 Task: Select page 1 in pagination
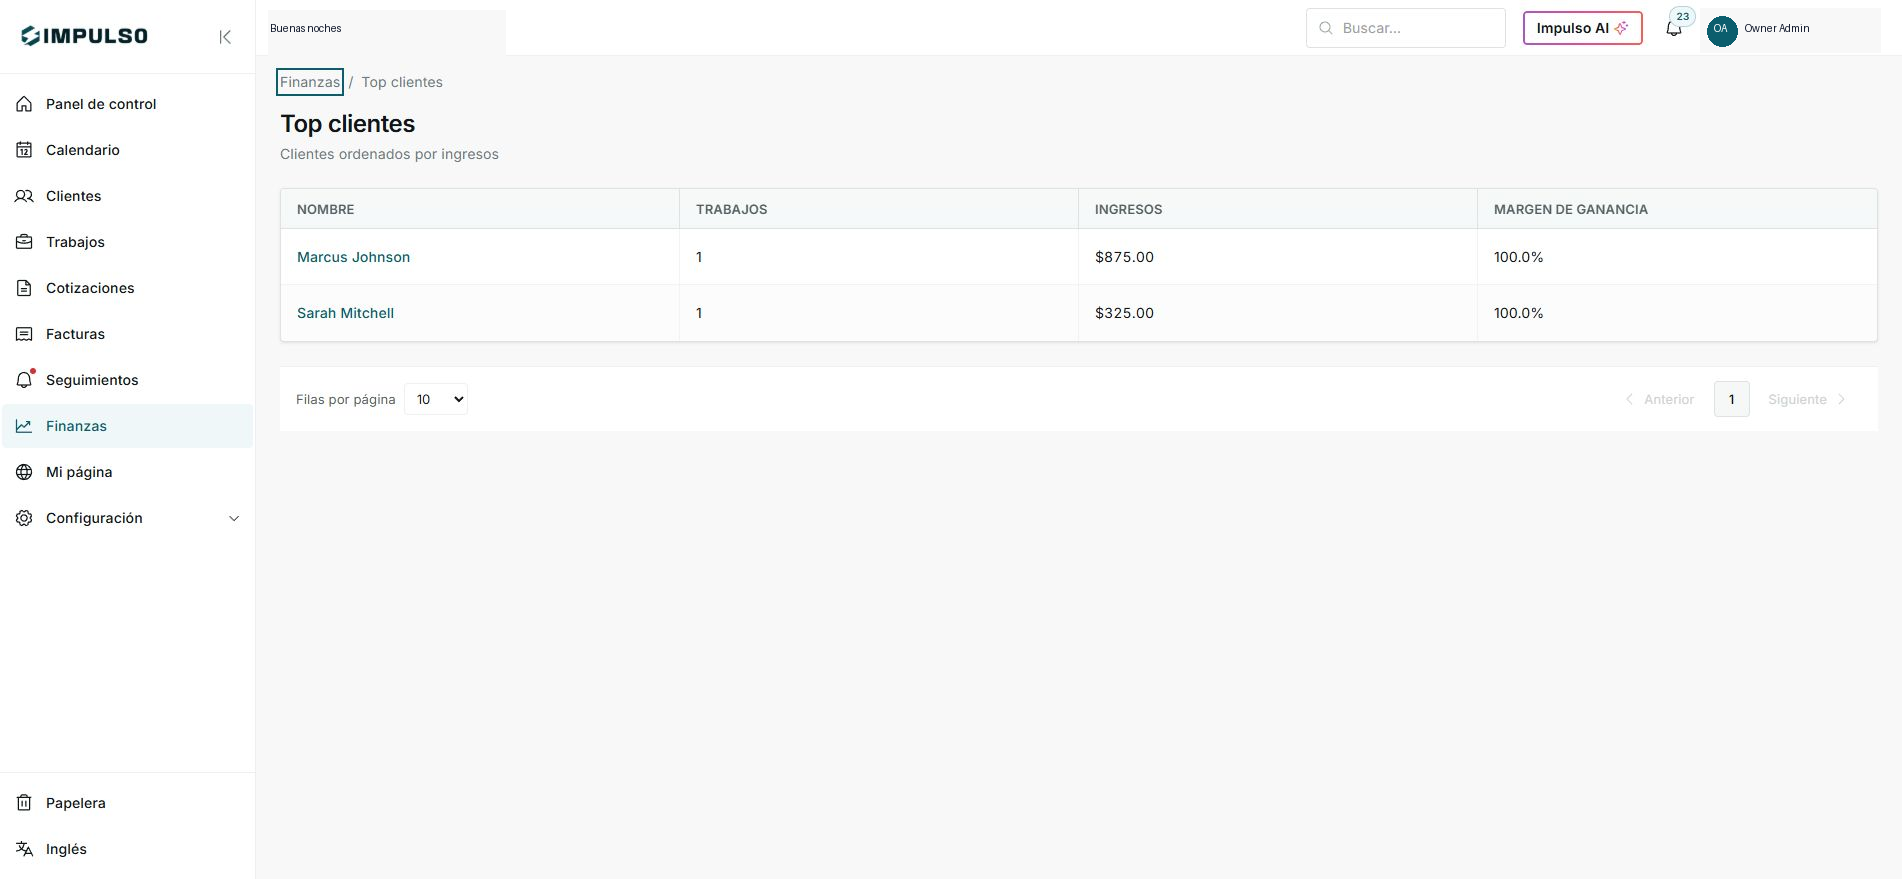pyautogui.click(x=1732, y=399)
